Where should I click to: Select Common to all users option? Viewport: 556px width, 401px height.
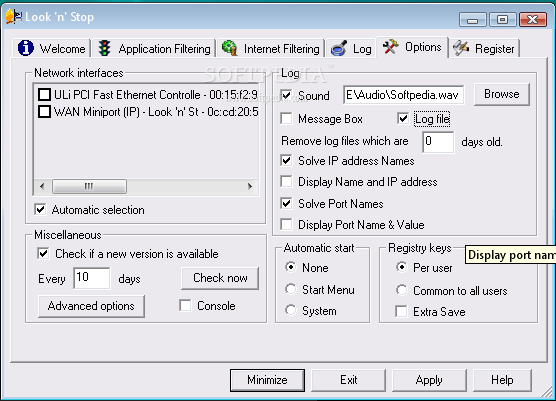(x=402, y=290)
